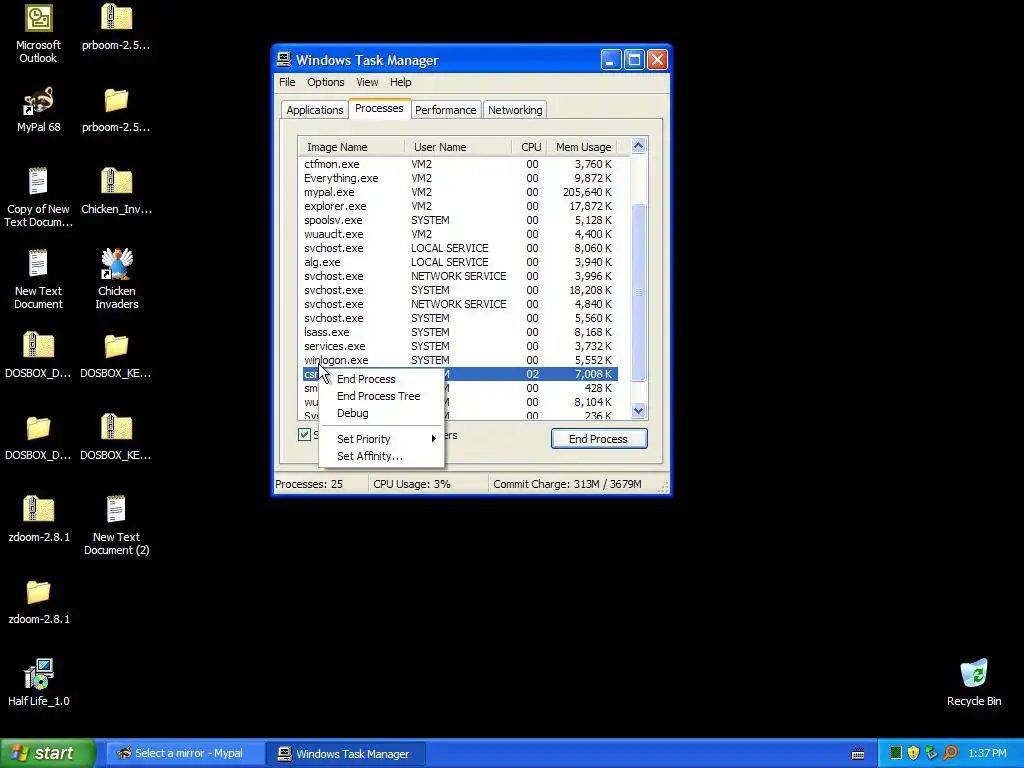The width and height of the screenshot is (1024, 768).
Task: Click the yellow security shield tray icon
Action: pyautogui.click(x=913, y=753)
